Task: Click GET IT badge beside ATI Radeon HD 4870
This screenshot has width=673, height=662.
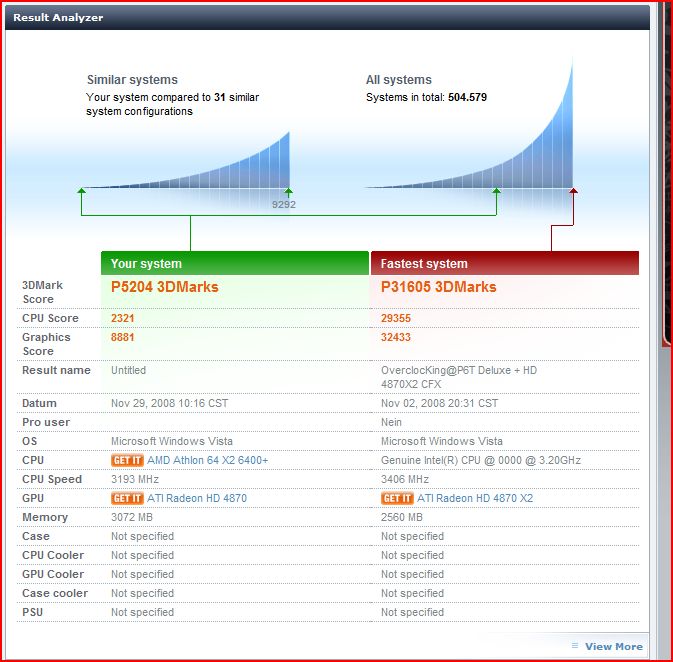Action: 127,498
